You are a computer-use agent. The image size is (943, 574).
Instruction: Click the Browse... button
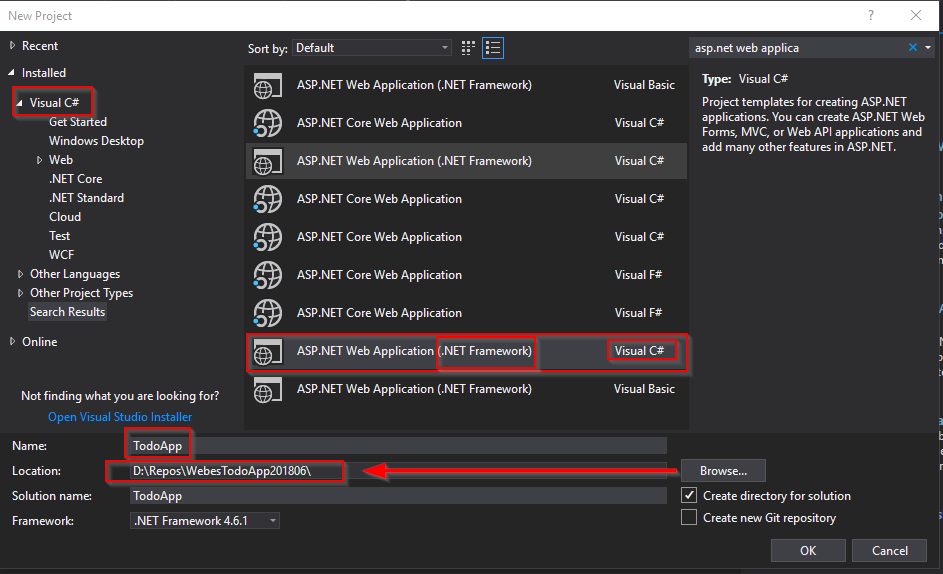click(723, 471)
